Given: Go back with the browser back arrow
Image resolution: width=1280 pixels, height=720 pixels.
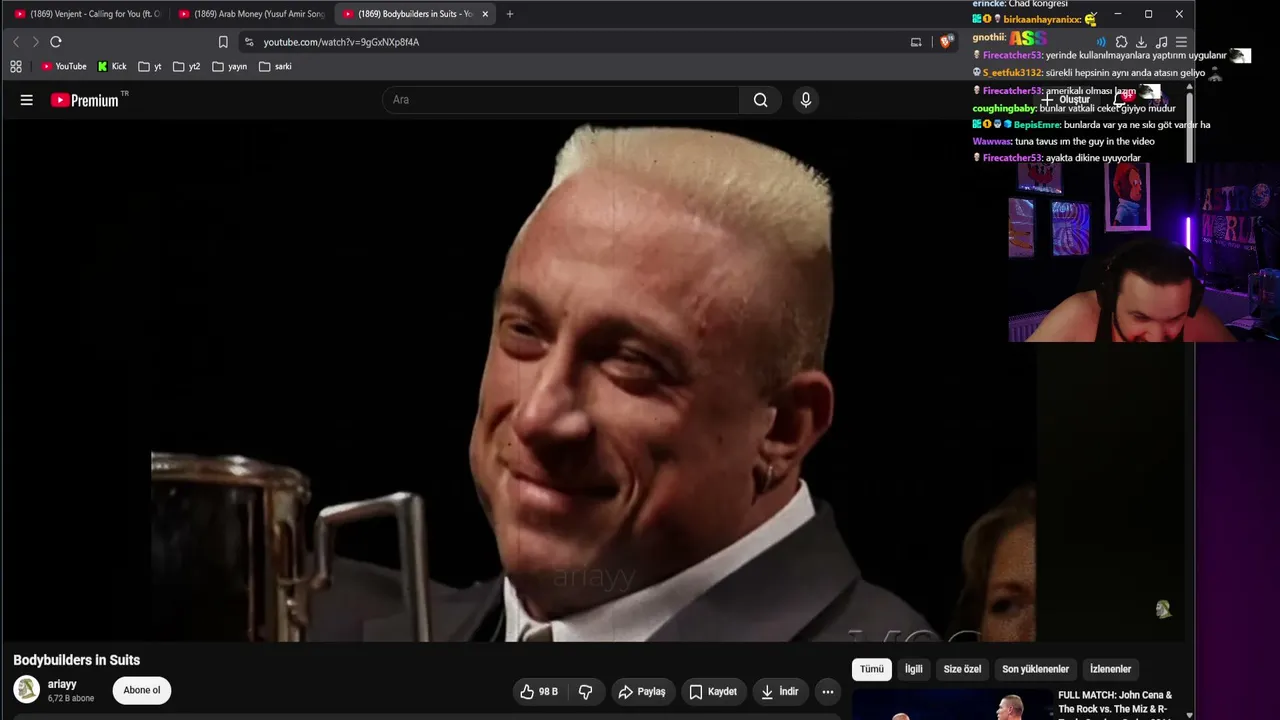Looking at the screenshot, I should [16, 42].
